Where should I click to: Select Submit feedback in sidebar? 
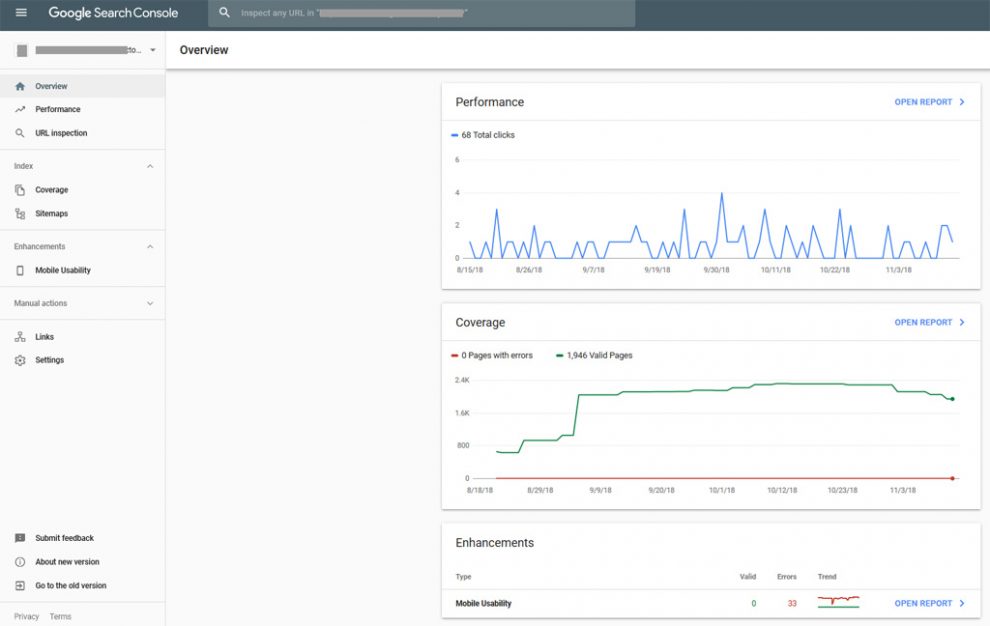click(64, 538)
